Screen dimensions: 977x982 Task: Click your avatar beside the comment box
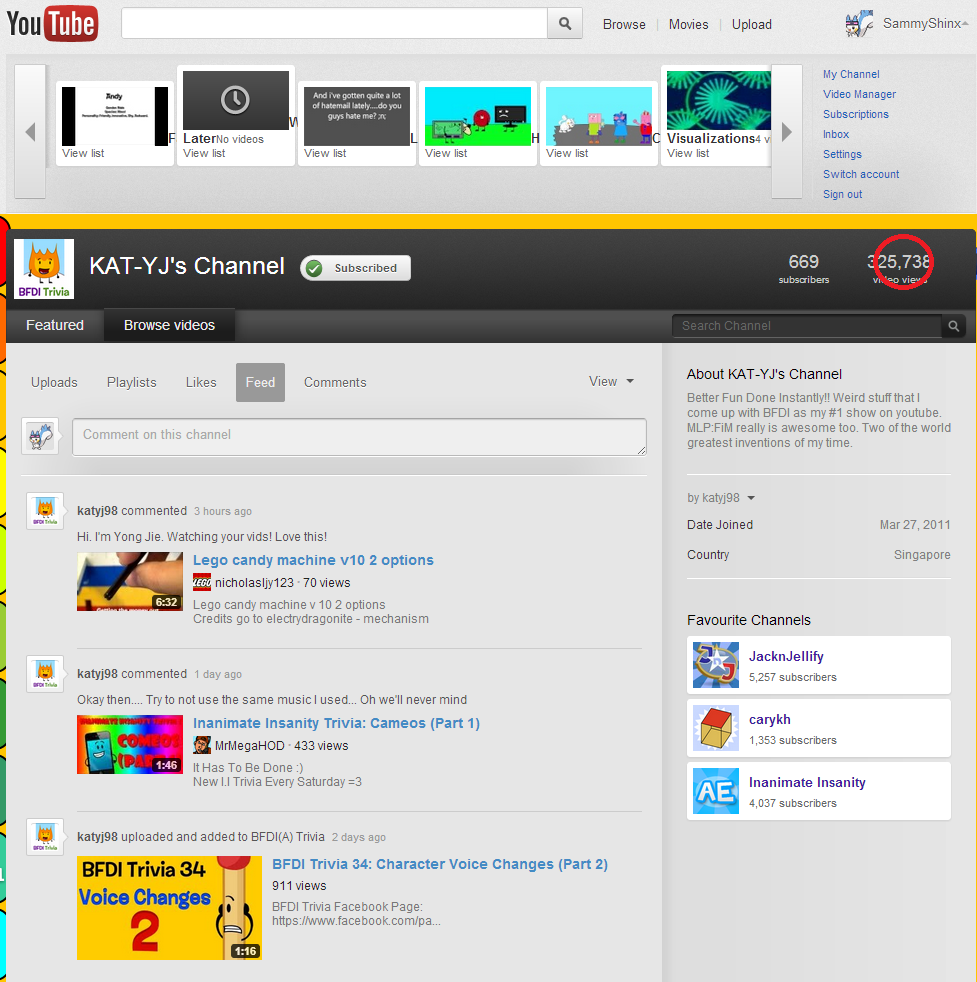[x=41, y=436]
